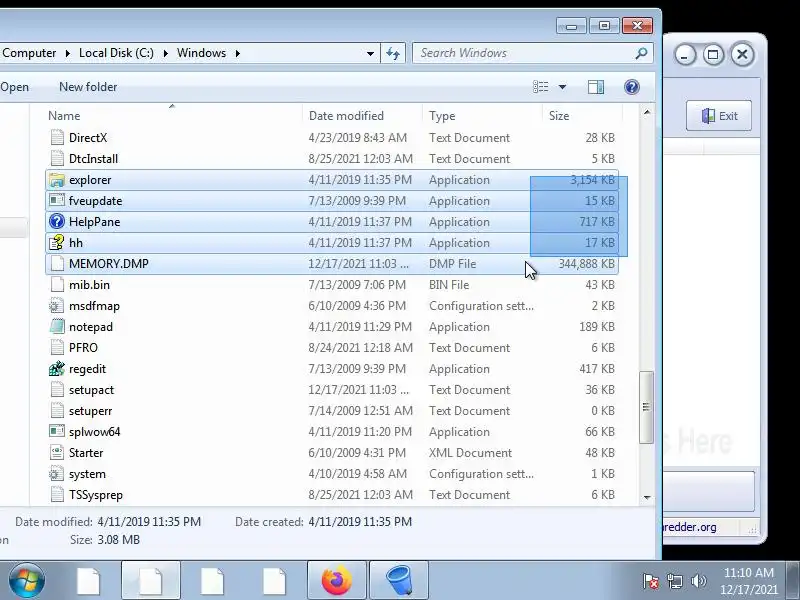
Task: Click the active second taskbar document button
Action: click(151, 580)
